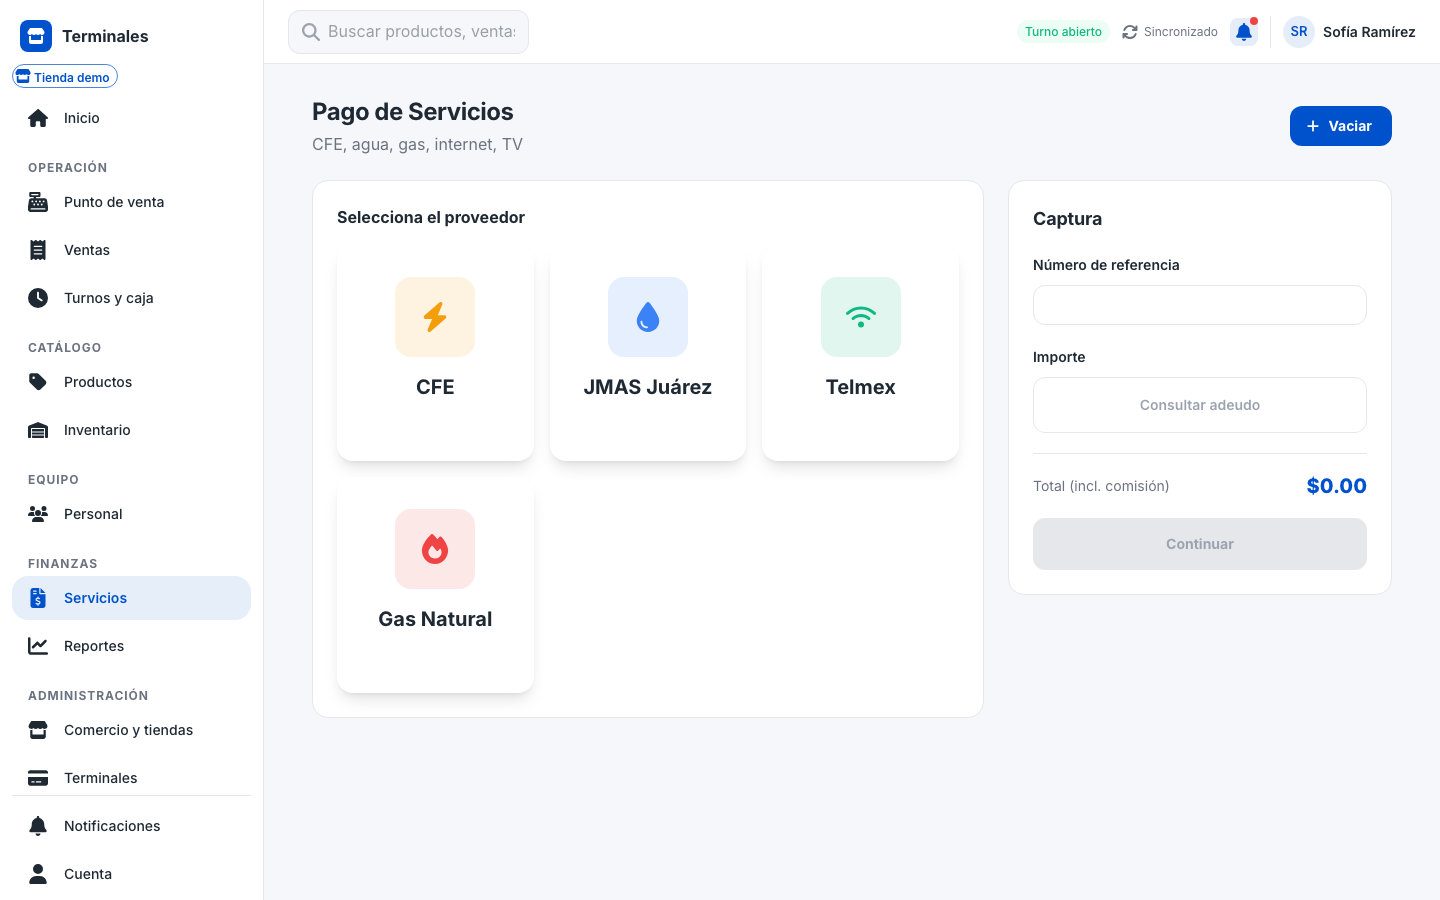Open the Personal team page
The width and height of the screenshot is (1440, 900).
[131, 514]
